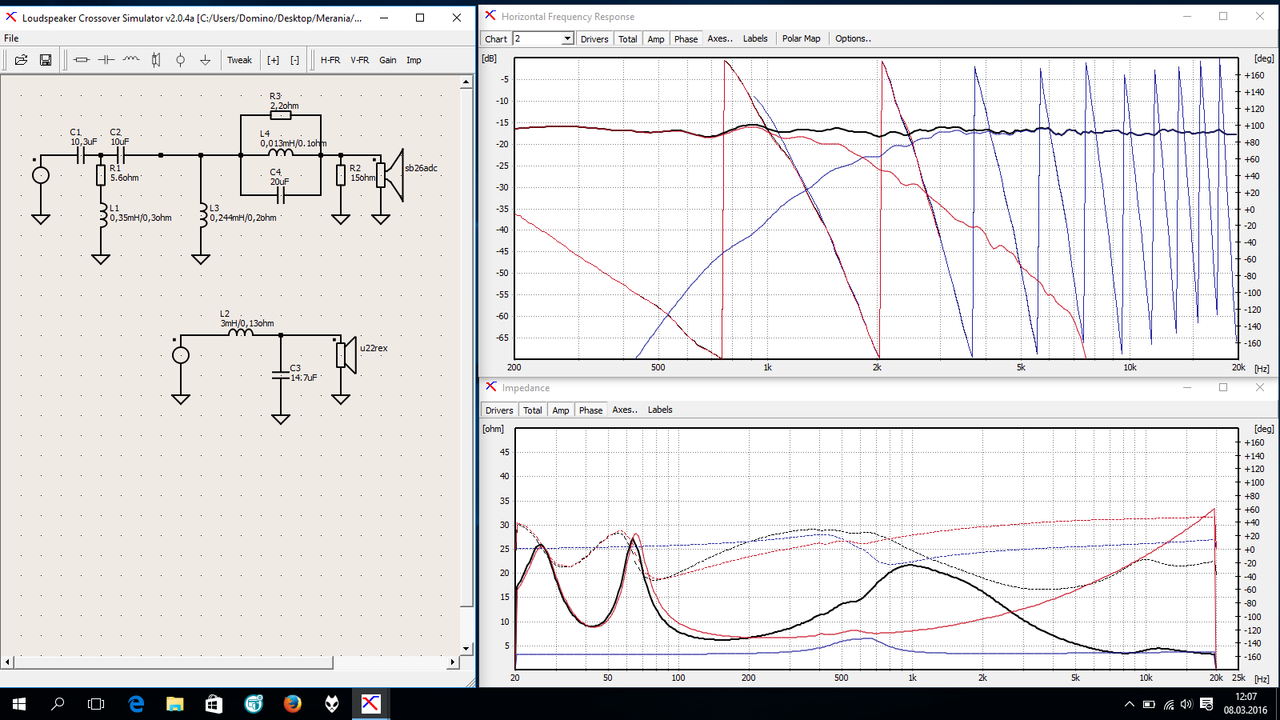Open Options in Frequency Response window

[853, 39]
